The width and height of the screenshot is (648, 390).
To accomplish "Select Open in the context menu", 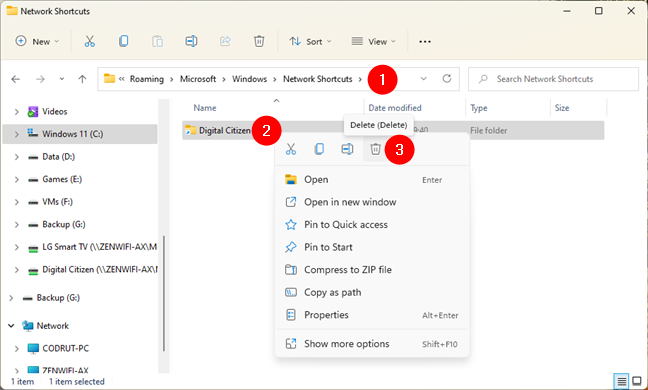I will [372, 180].
